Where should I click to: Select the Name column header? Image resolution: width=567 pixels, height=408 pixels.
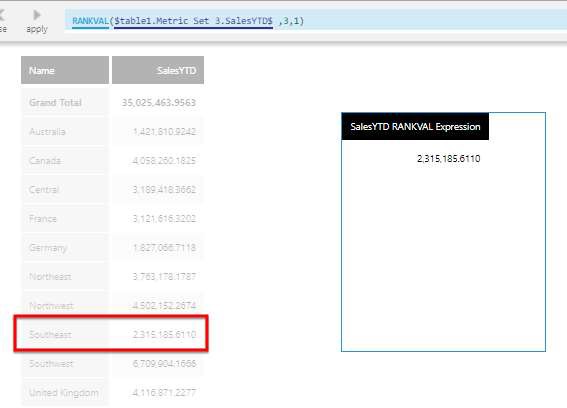click(x=65, y=70)
